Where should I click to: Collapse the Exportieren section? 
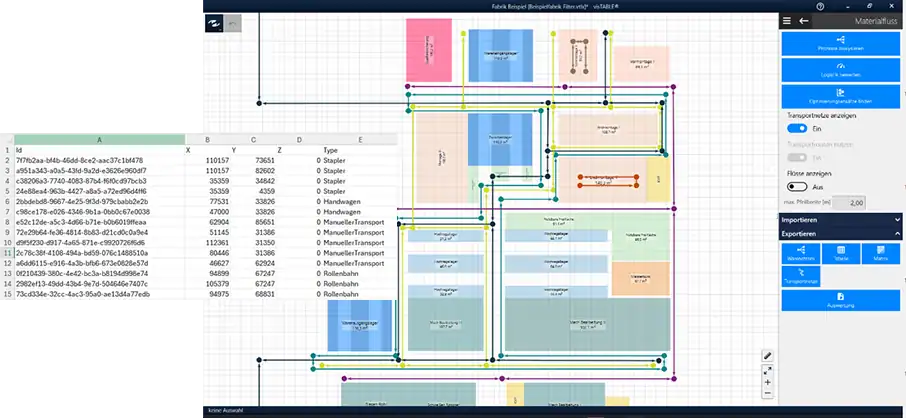(x=841, y=234)
